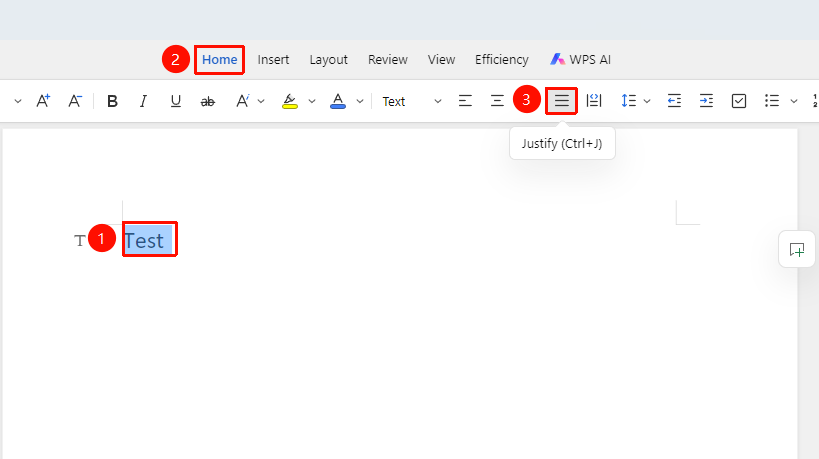Center align the text

(x=497, y=101)
